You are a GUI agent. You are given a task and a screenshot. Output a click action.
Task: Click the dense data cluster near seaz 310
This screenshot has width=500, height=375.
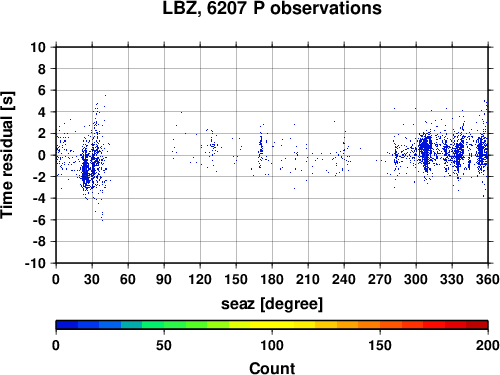pos(426,152)
